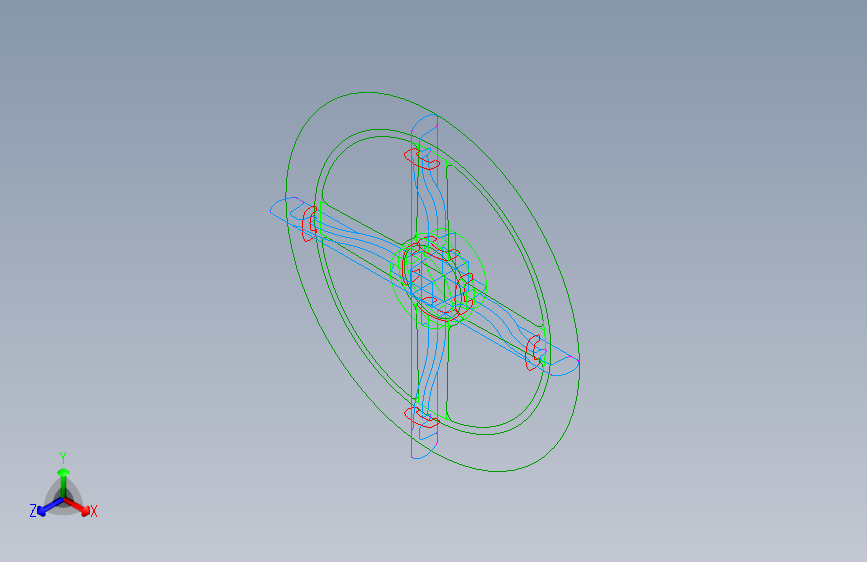Select the central hub of the wheel wireframe
The height and width of the screenshot is (562, 867).
pyautogui.click(x=438, y=278)
